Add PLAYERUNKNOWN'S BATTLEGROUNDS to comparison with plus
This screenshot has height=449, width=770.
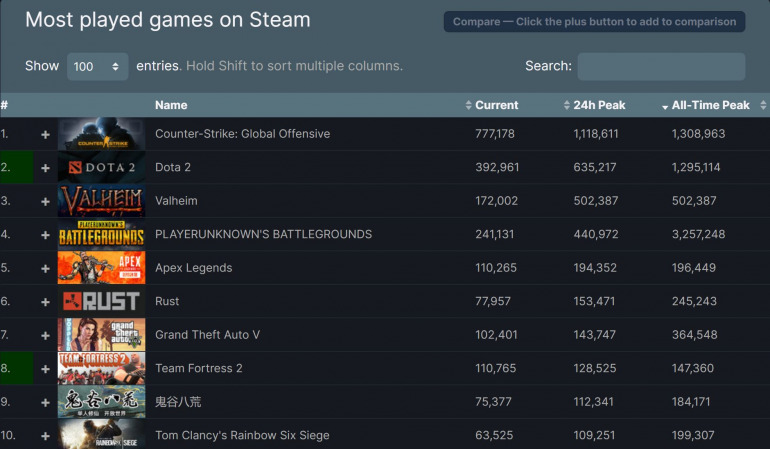pyautogui.click(x=45, y=235)
